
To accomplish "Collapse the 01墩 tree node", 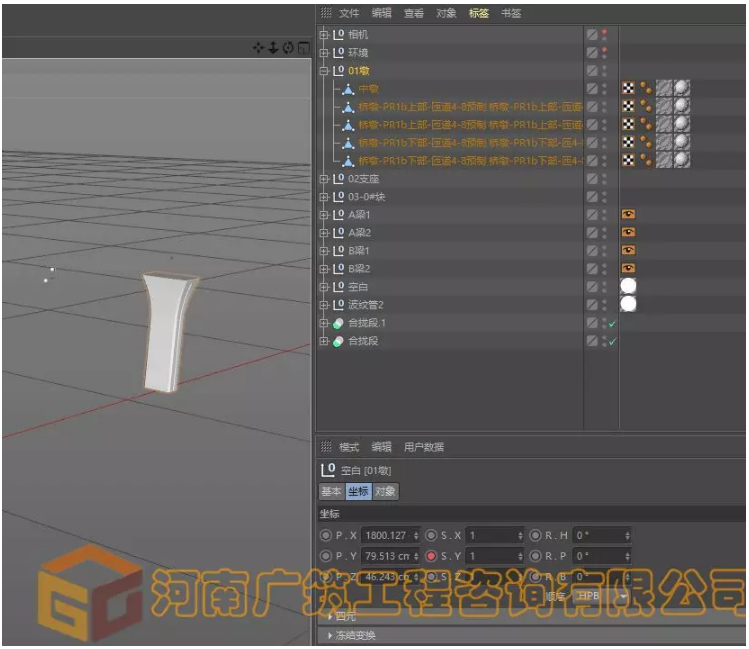I will tap(324, 71).
